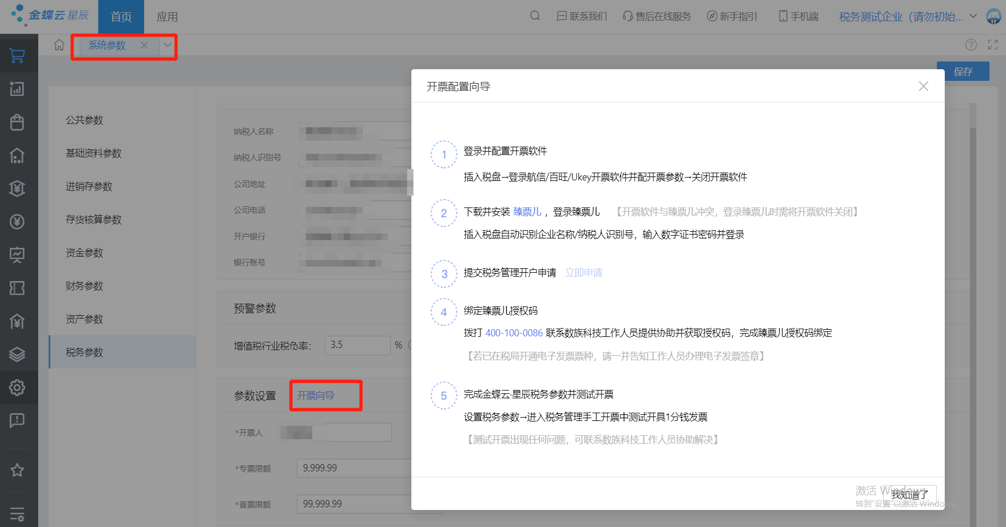Close the 开票配置向导 dialog
The image size is (1006, 527).
[923, 86]
